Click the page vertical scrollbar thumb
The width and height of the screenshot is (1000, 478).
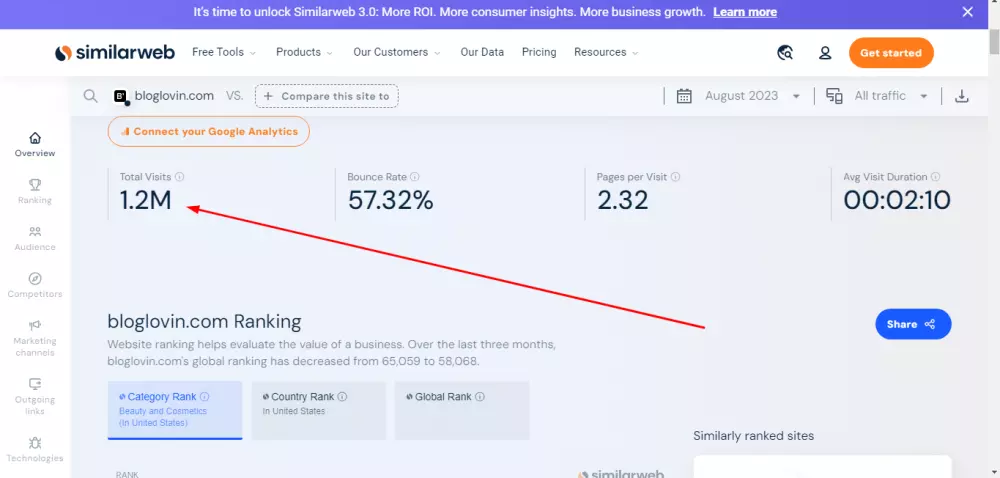point(994,42)
